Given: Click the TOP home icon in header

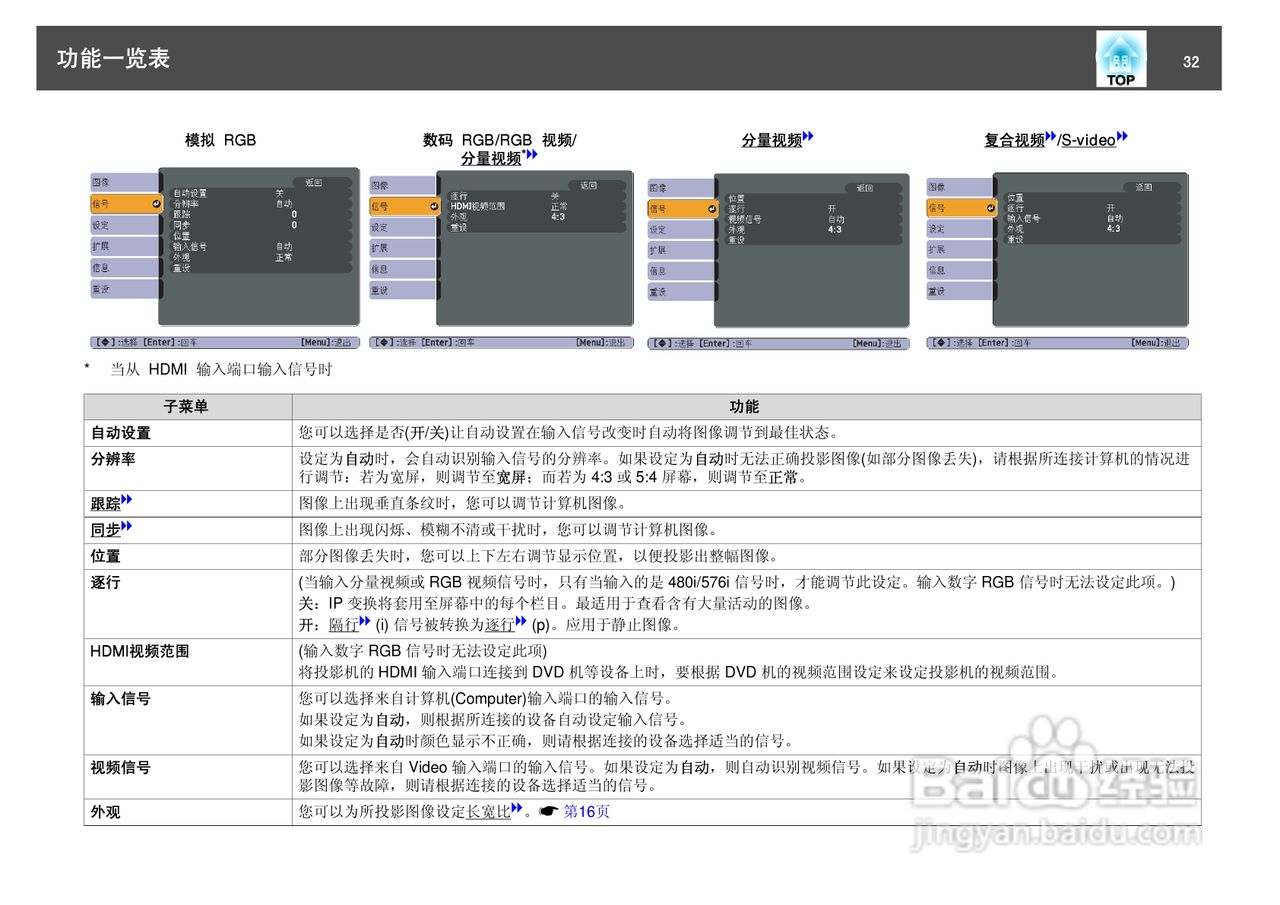Looking at the screenshot, I should coord(1121,58).
